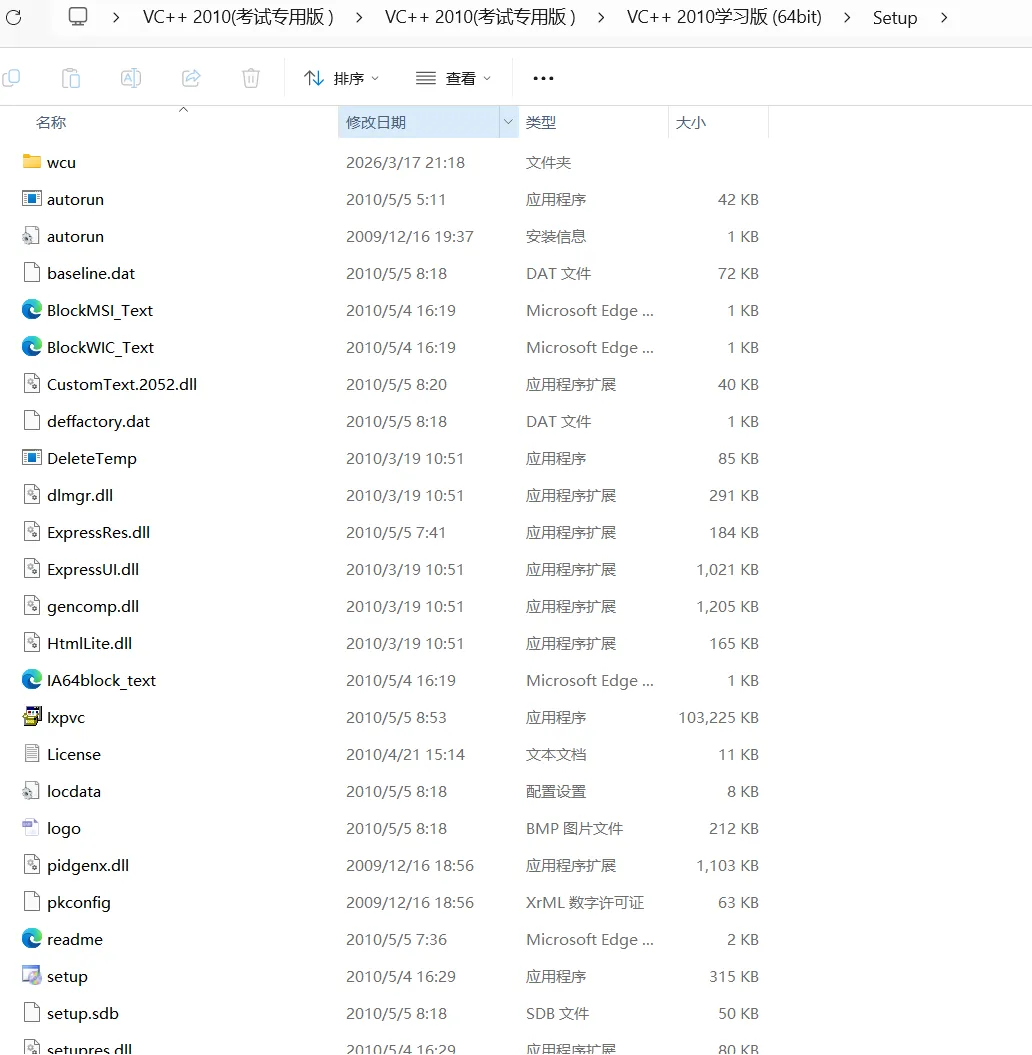Select the readme Edge icon
Screen dimensions: 1032x1055
[x=32, y=939]
